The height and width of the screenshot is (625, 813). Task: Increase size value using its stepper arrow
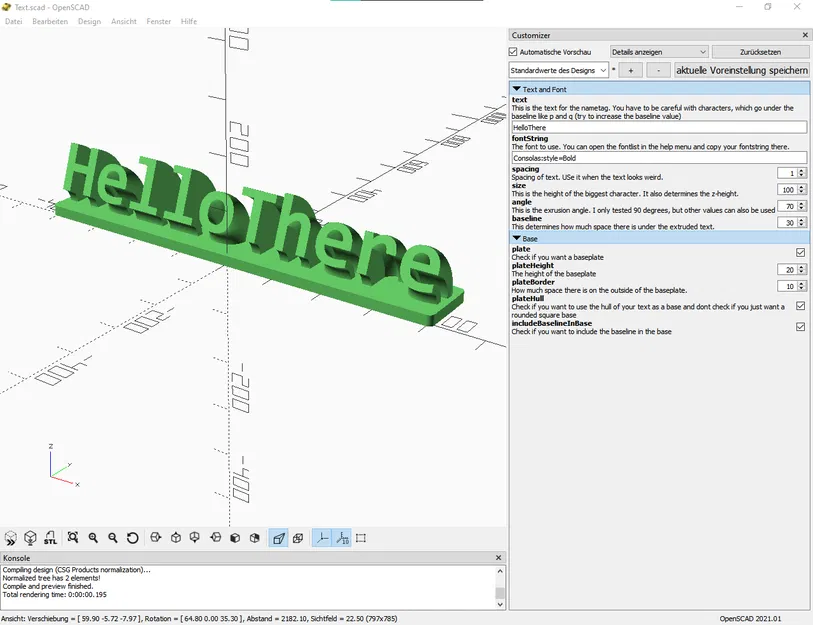tap(800, 184)
